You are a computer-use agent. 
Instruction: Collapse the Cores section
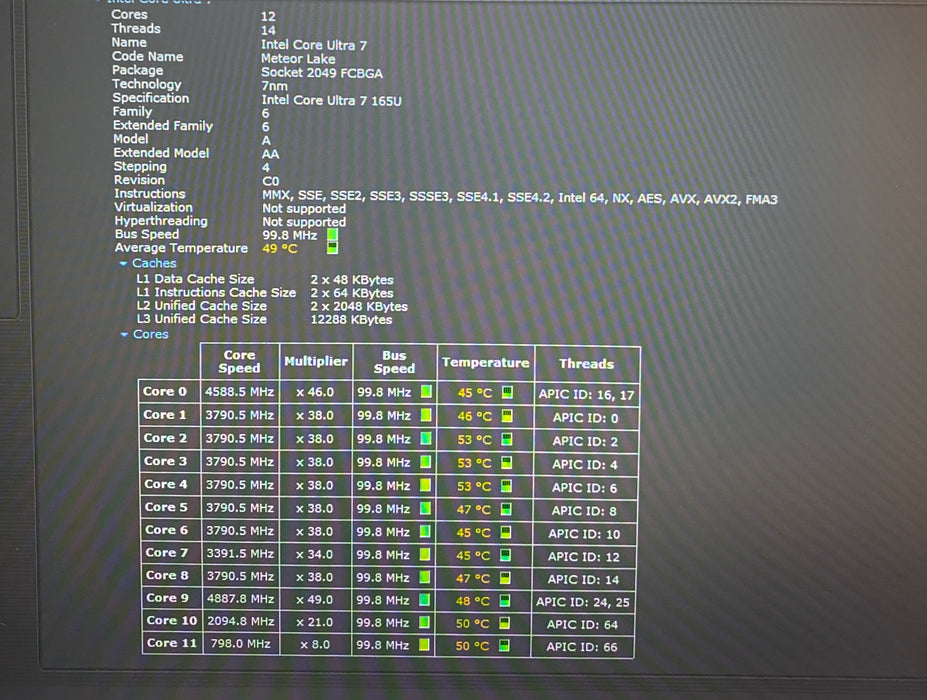(124, 334)
